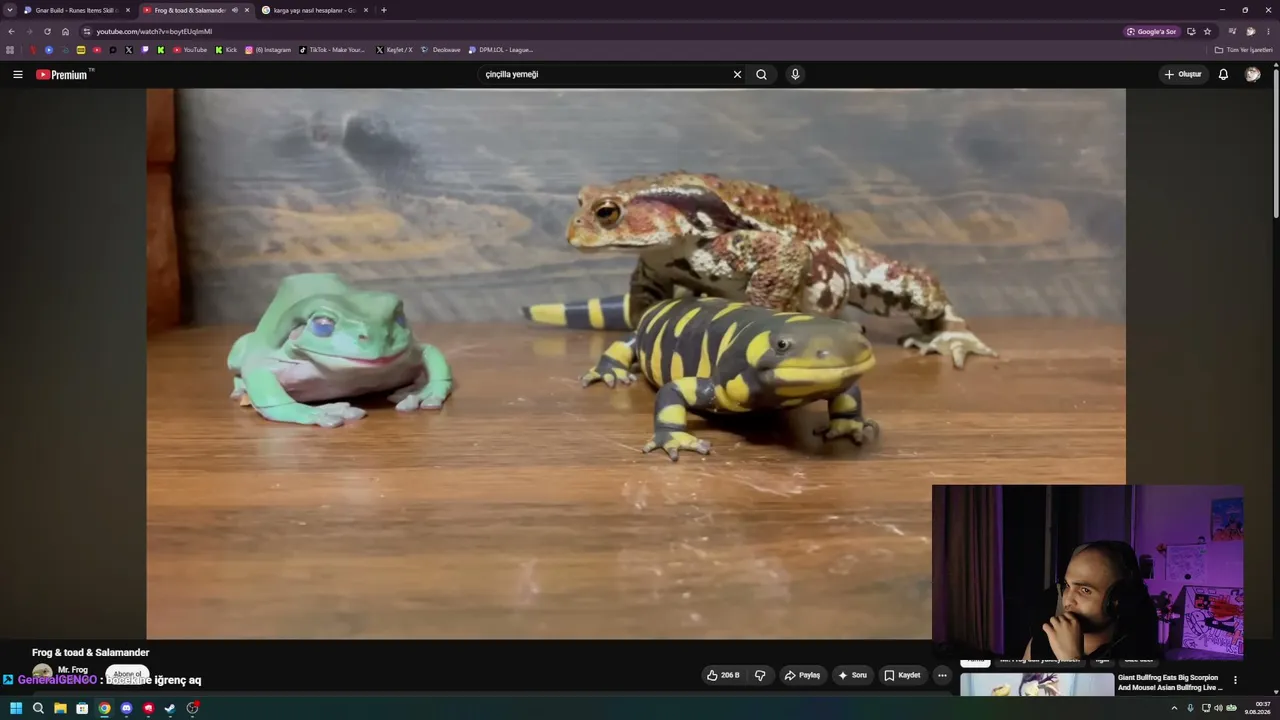The width and height of the screenshot is (1280, 720).
Task: Open YouTube notifications bell
Action: [x=1223, y=74]
